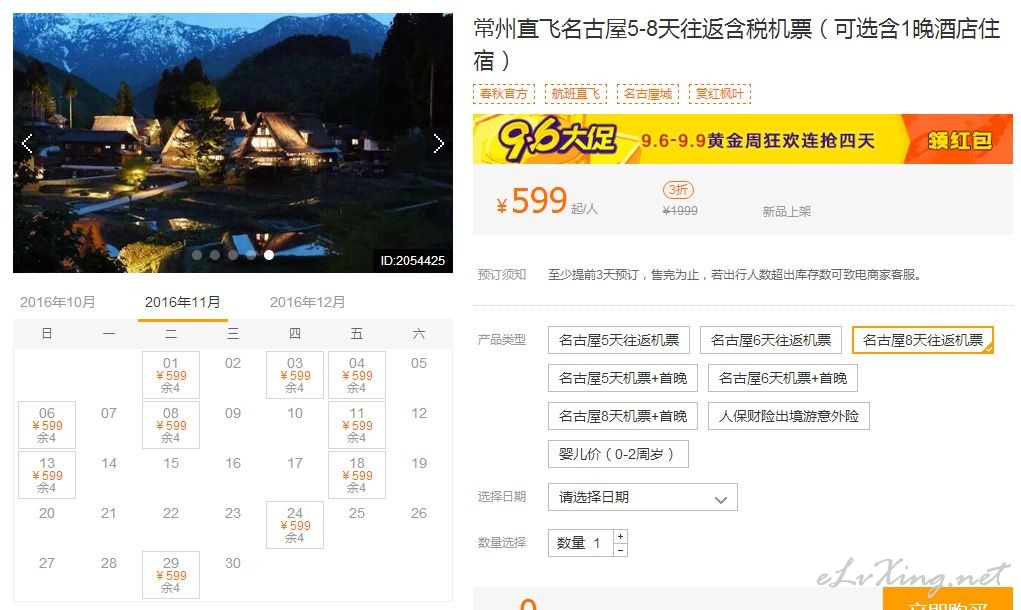
Task: Pick November 24 departure date cell
Action: pos(295,525)
